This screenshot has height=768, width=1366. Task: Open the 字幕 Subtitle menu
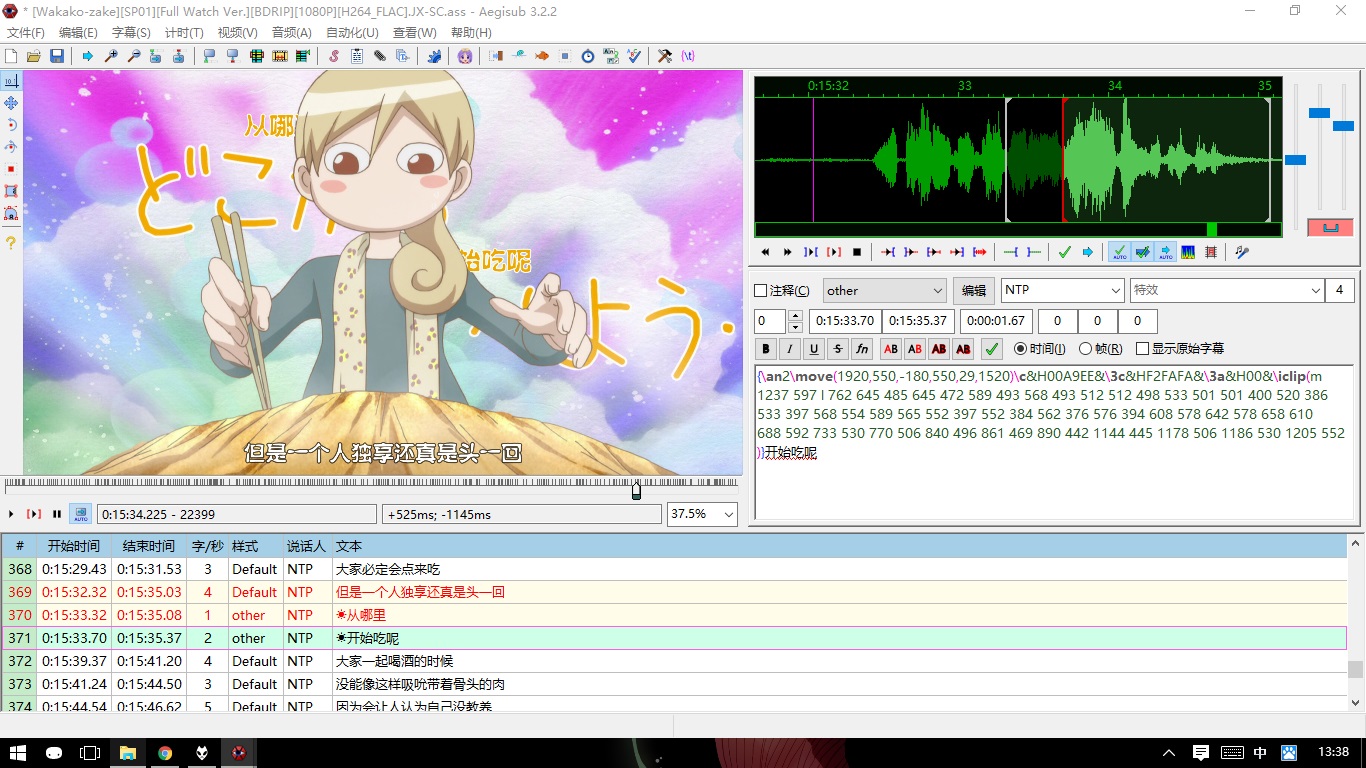pyautogui.click(x=131, y=33)
